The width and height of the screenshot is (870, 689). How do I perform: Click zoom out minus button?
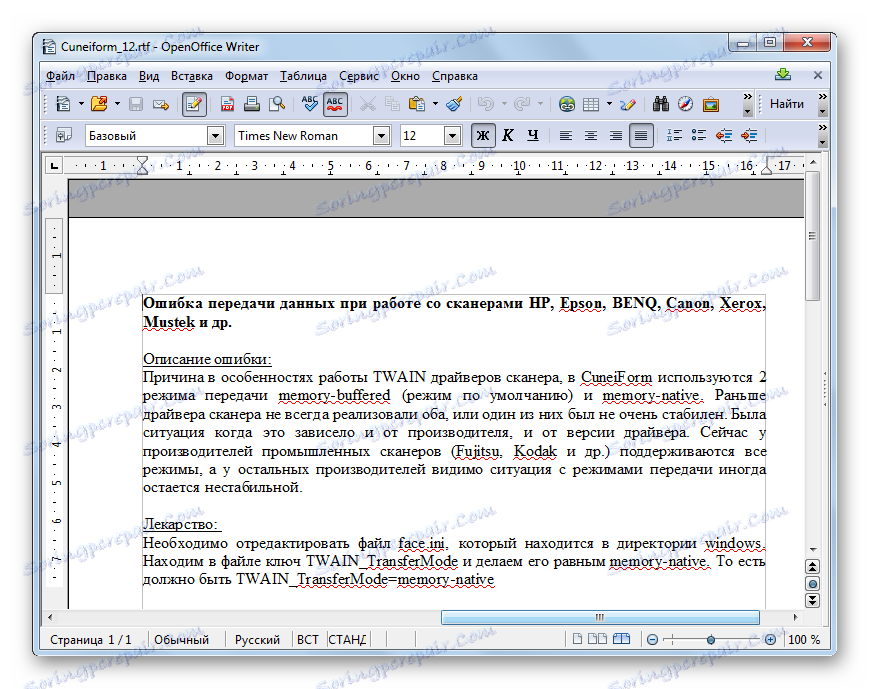pyautogui.click(x=652, y=640)
